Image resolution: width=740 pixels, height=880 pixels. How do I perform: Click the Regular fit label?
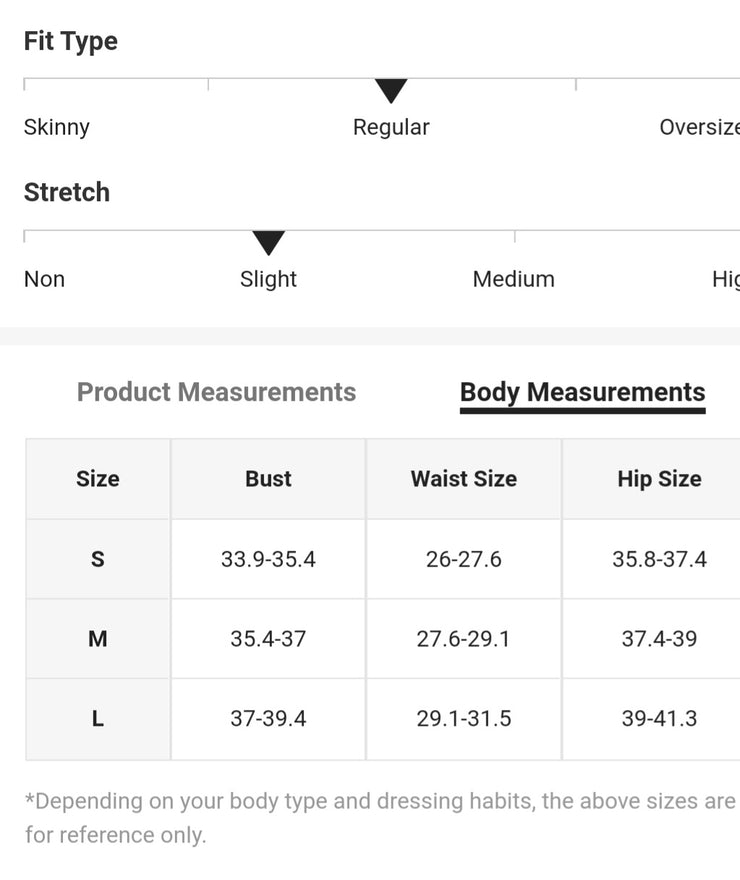[x=391, y=127]
